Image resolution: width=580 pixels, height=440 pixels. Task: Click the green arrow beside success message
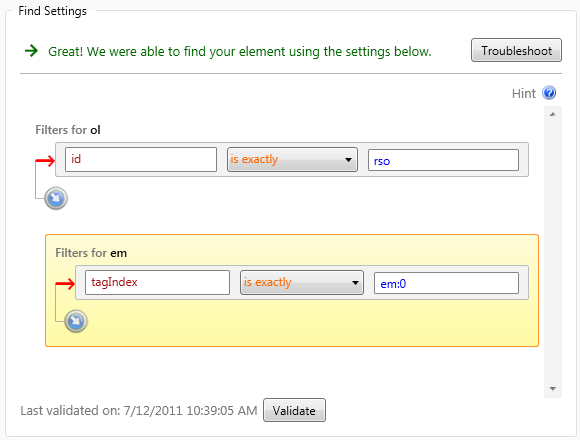31,51
